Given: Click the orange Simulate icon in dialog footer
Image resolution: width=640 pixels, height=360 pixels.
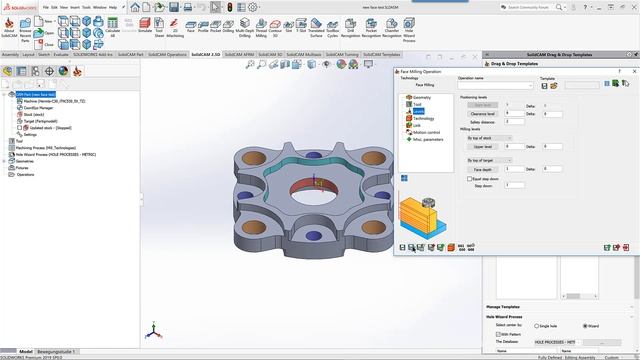Looking at the screenshot, I should tap(451, 247).
